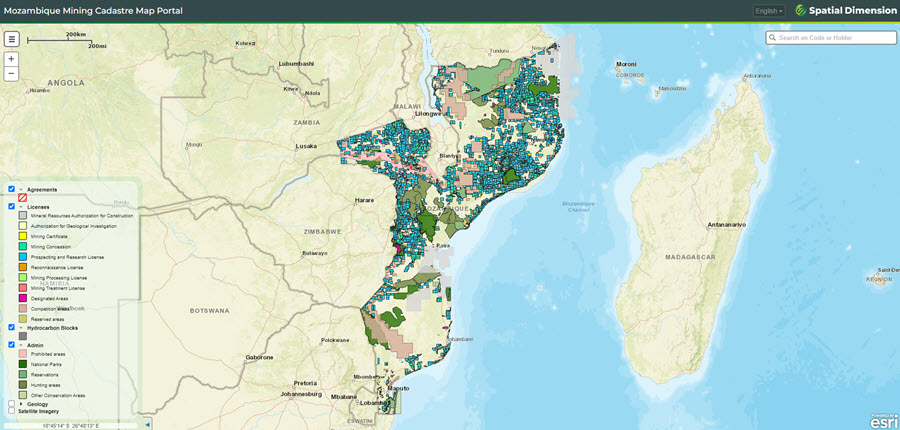Collapse the Hydrocarbon Blocks group arrow
Viewport: 900px width, 430px height.
click(x=21, y=328)
